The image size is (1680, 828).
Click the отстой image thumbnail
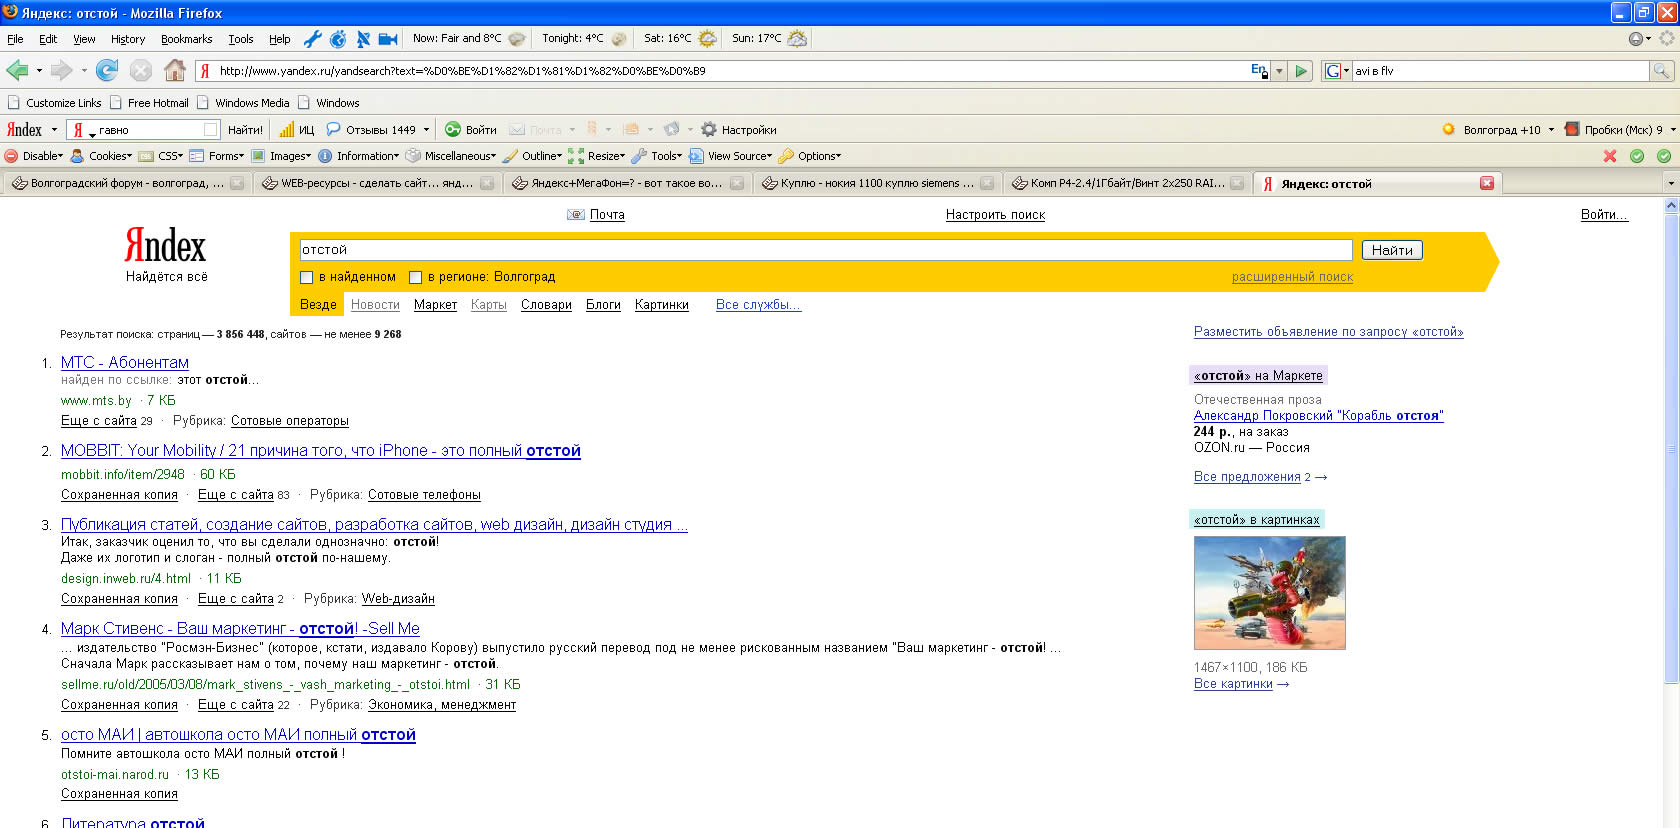click(x=1269, y=593)
